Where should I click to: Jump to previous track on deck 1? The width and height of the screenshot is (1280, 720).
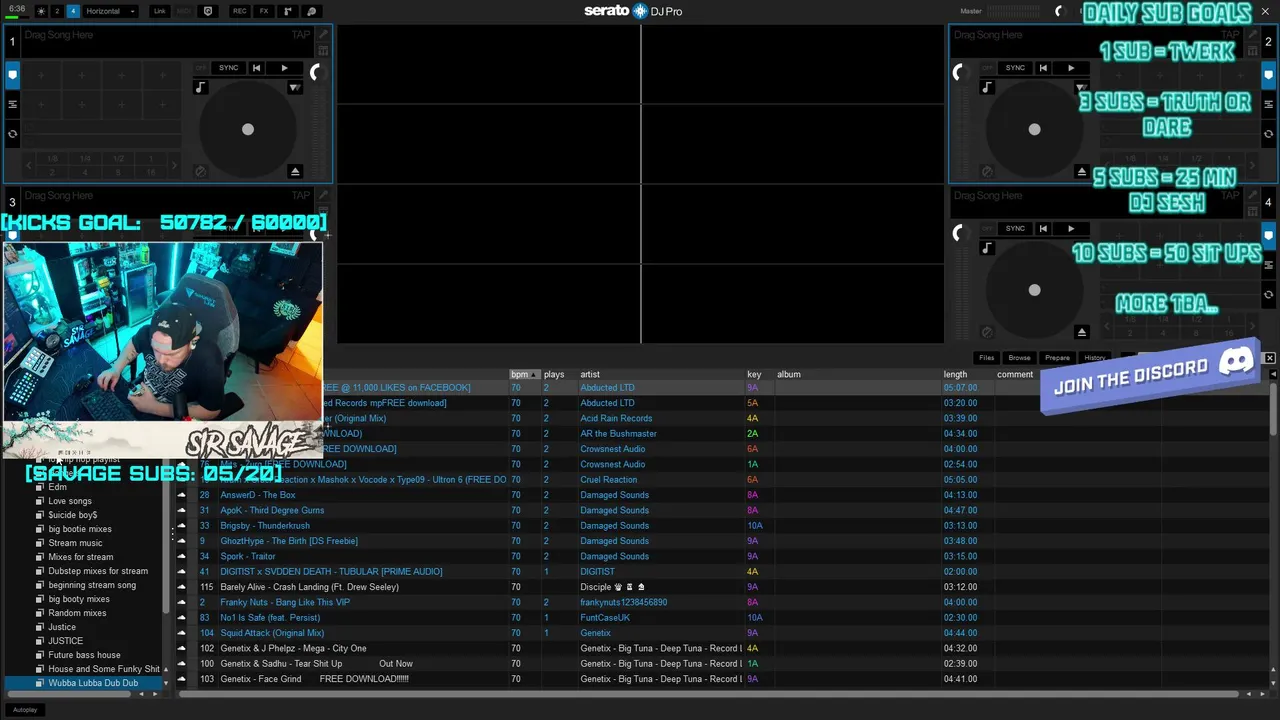(256, 68)
